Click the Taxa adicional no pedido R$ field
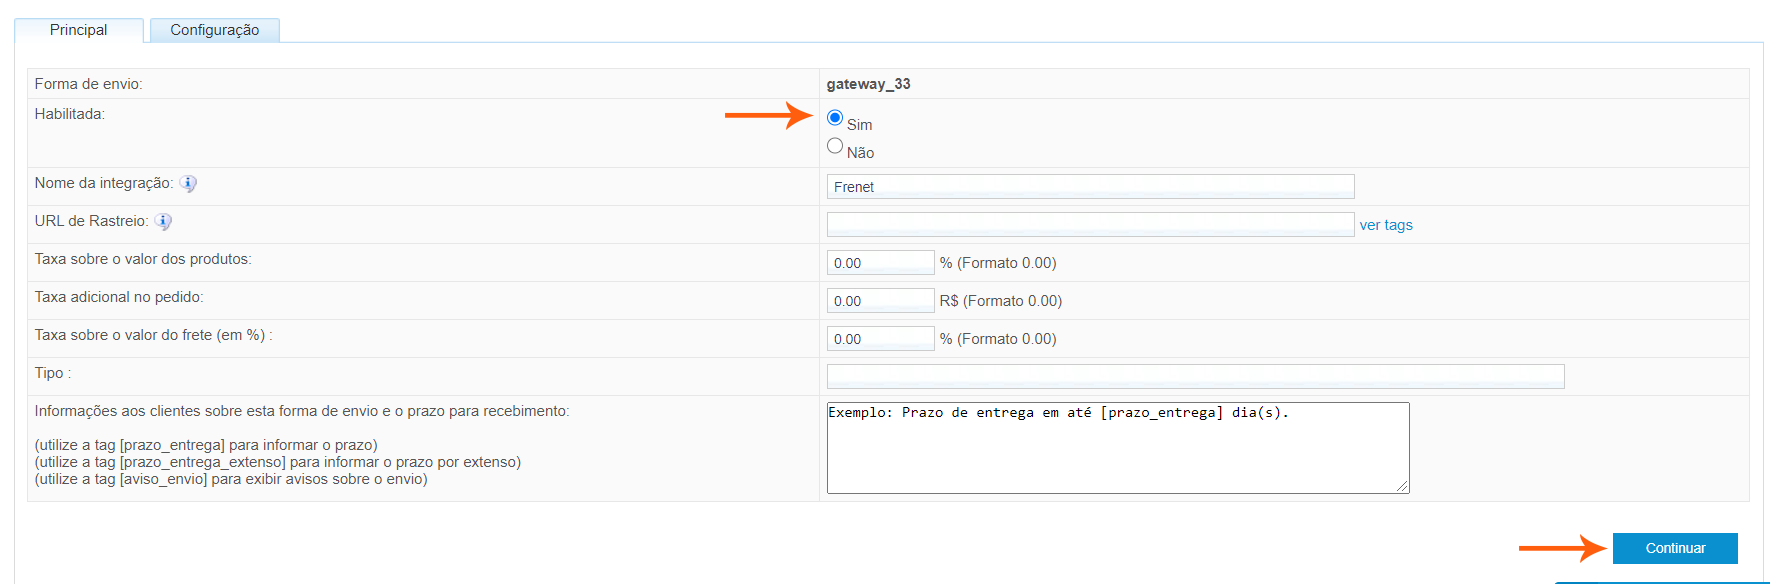This screenshot has height=584, width=1770. coord(880,301)
